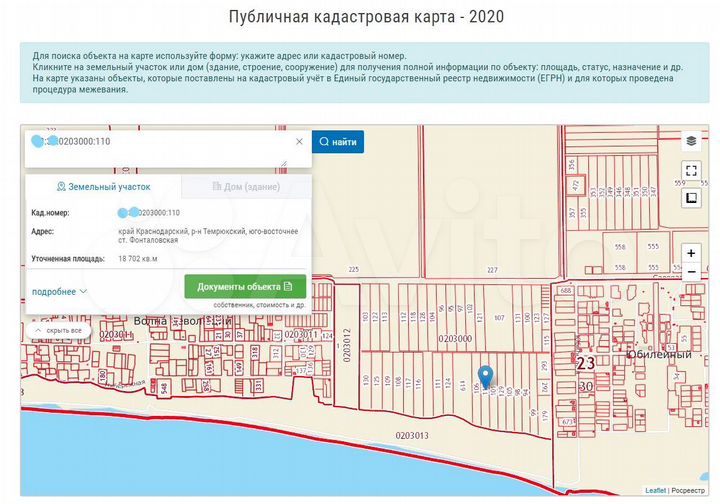
Task: Select parcel 688 on the map
Action: click(x=566, y=291)
